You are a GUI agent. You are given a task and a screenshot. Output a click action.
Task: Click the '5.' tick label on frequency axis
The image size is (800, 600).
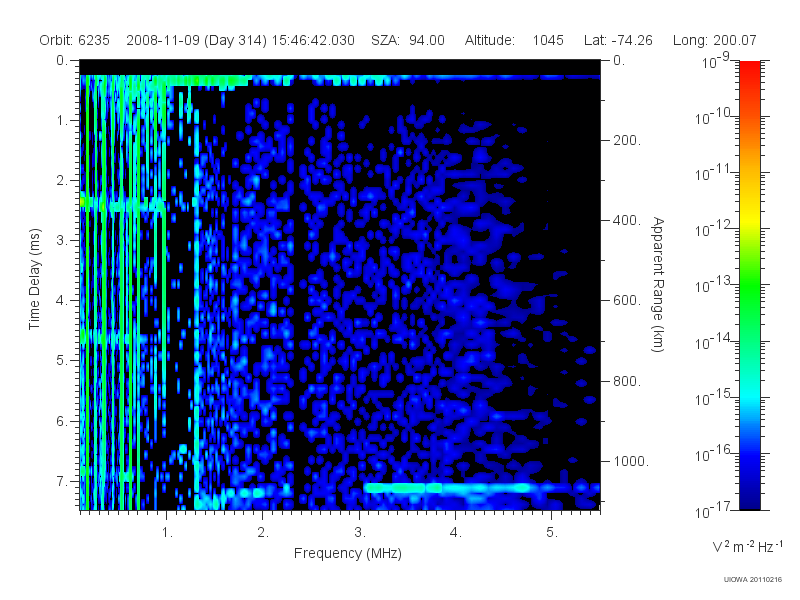[x=552, y=533]
